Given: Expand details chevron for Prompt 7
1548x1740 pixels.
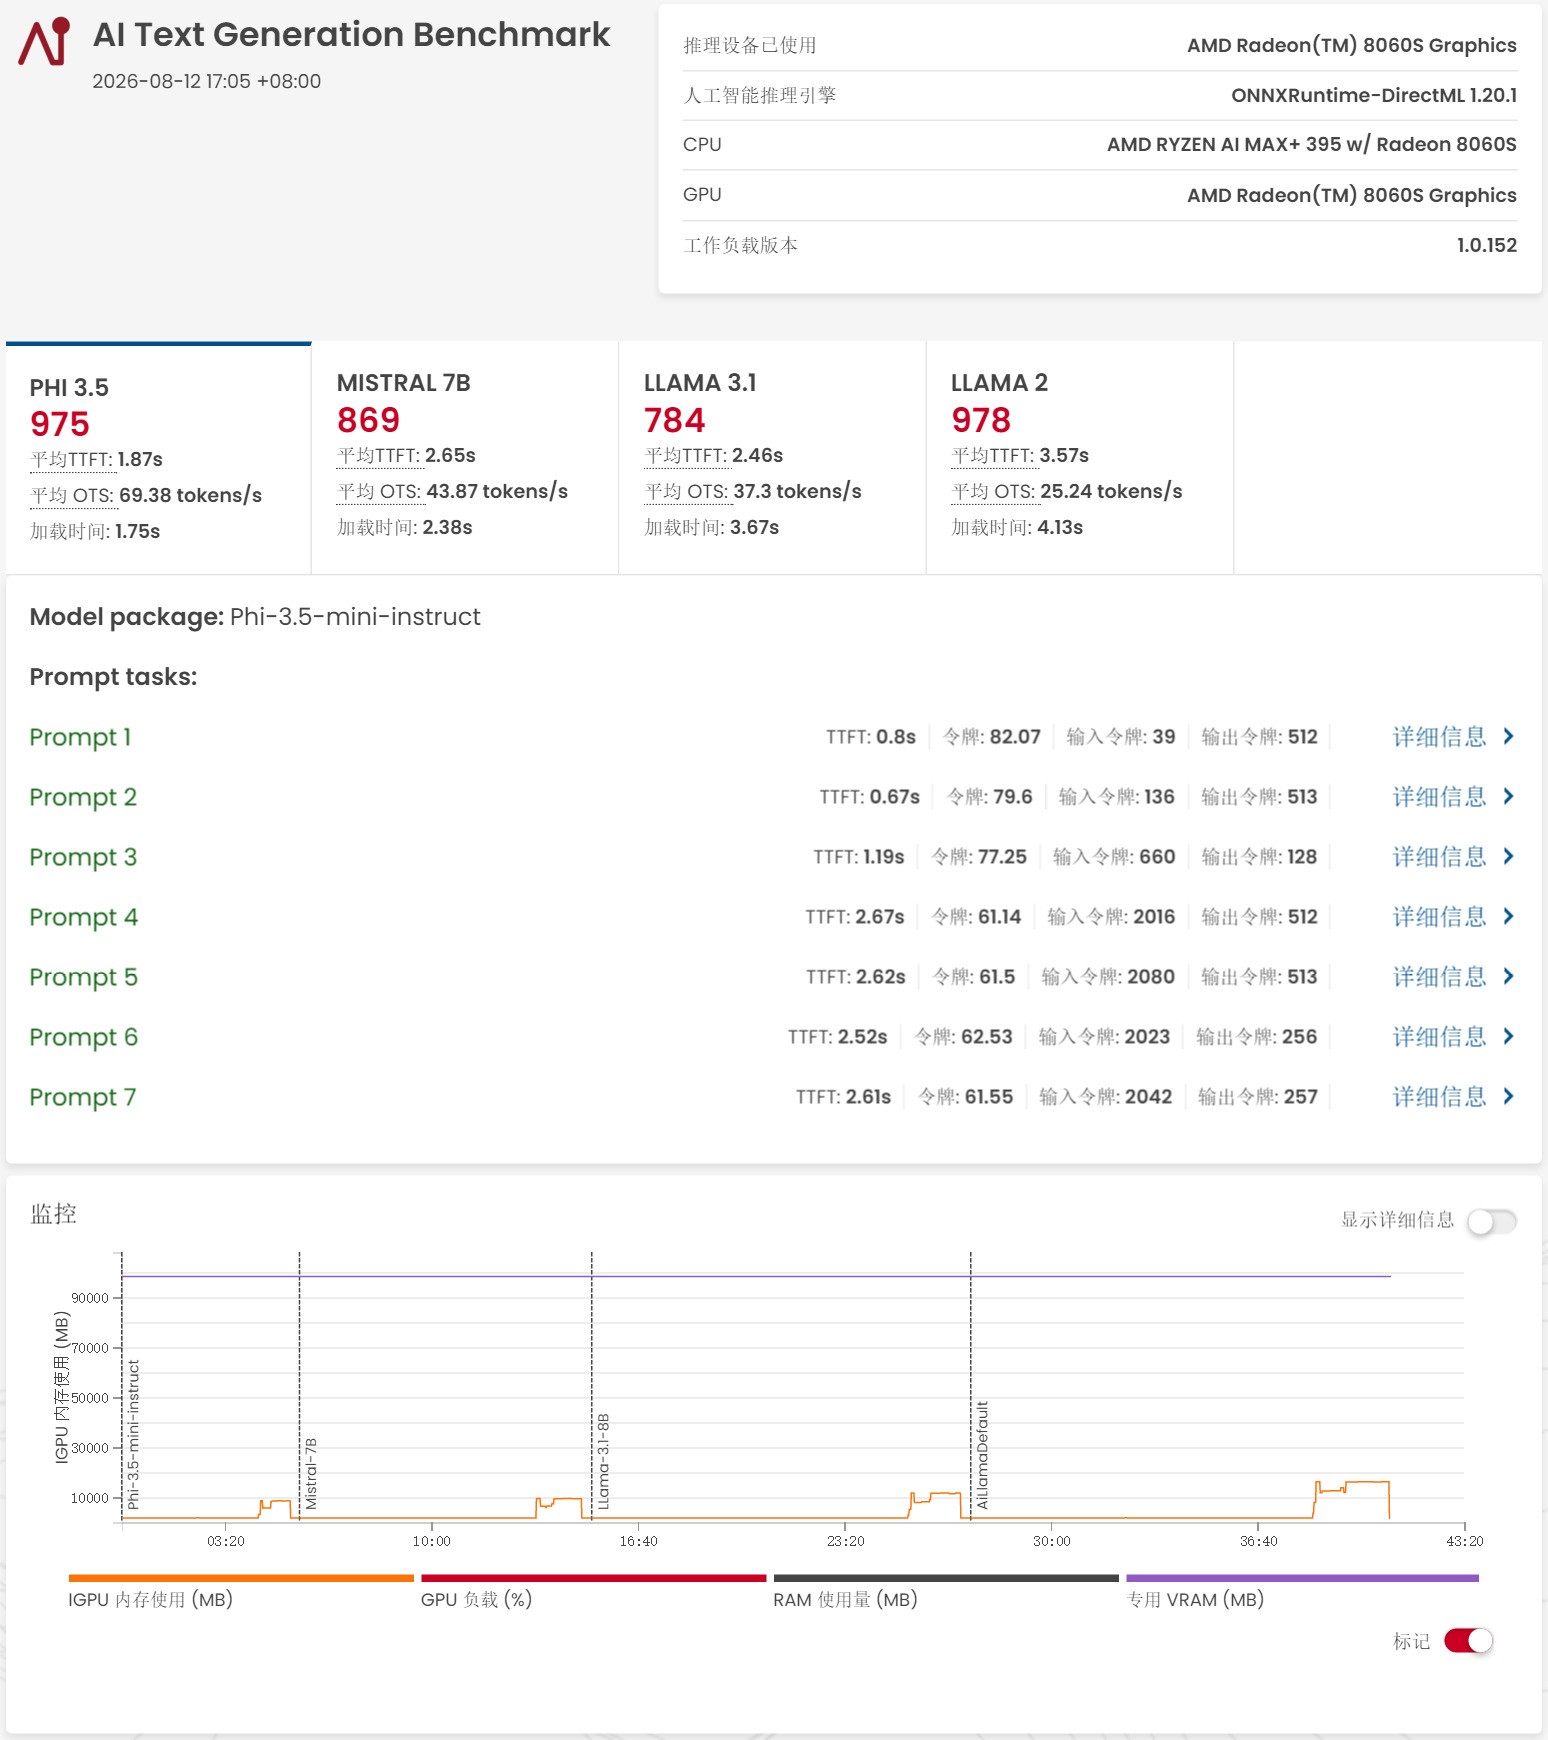Looking at the screenshot, I should point(1508,1097).
